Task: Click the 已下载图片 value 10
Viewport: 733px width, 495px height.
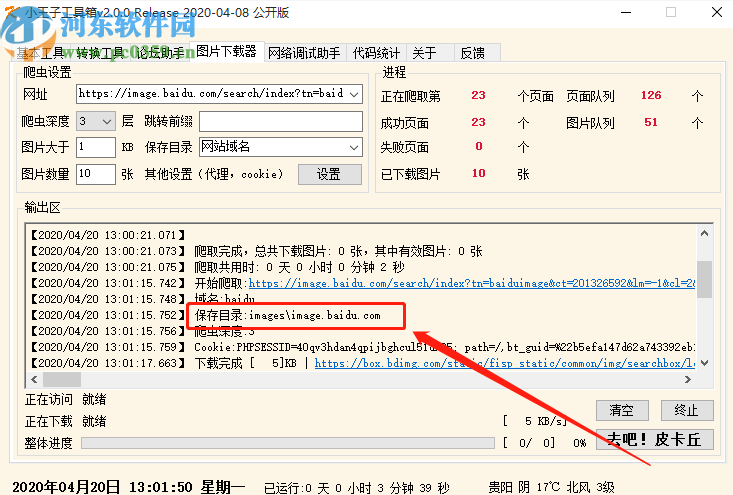Action: (x=479, y=173)
